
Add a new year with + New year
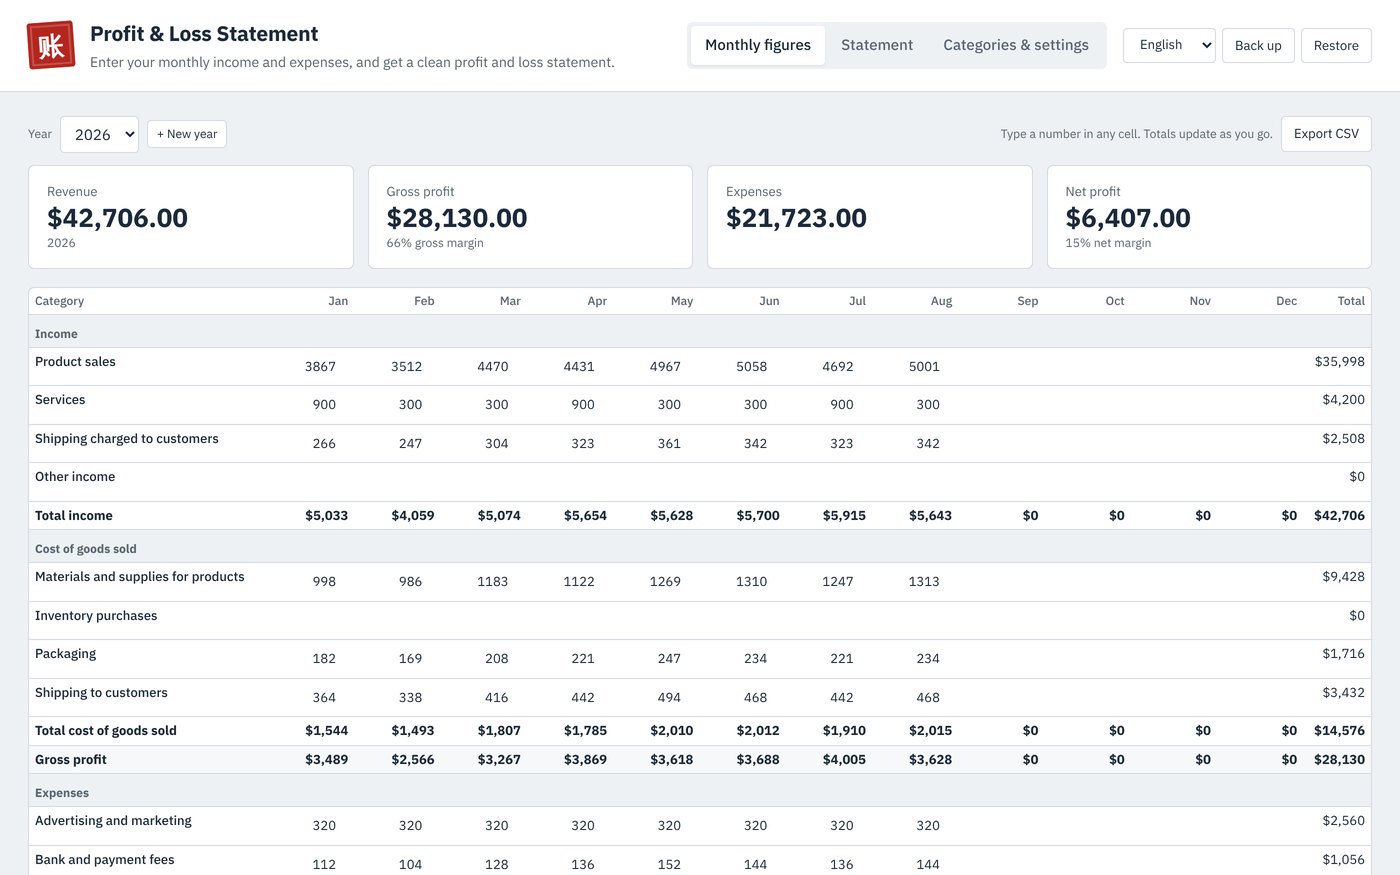tap(187, 134)
